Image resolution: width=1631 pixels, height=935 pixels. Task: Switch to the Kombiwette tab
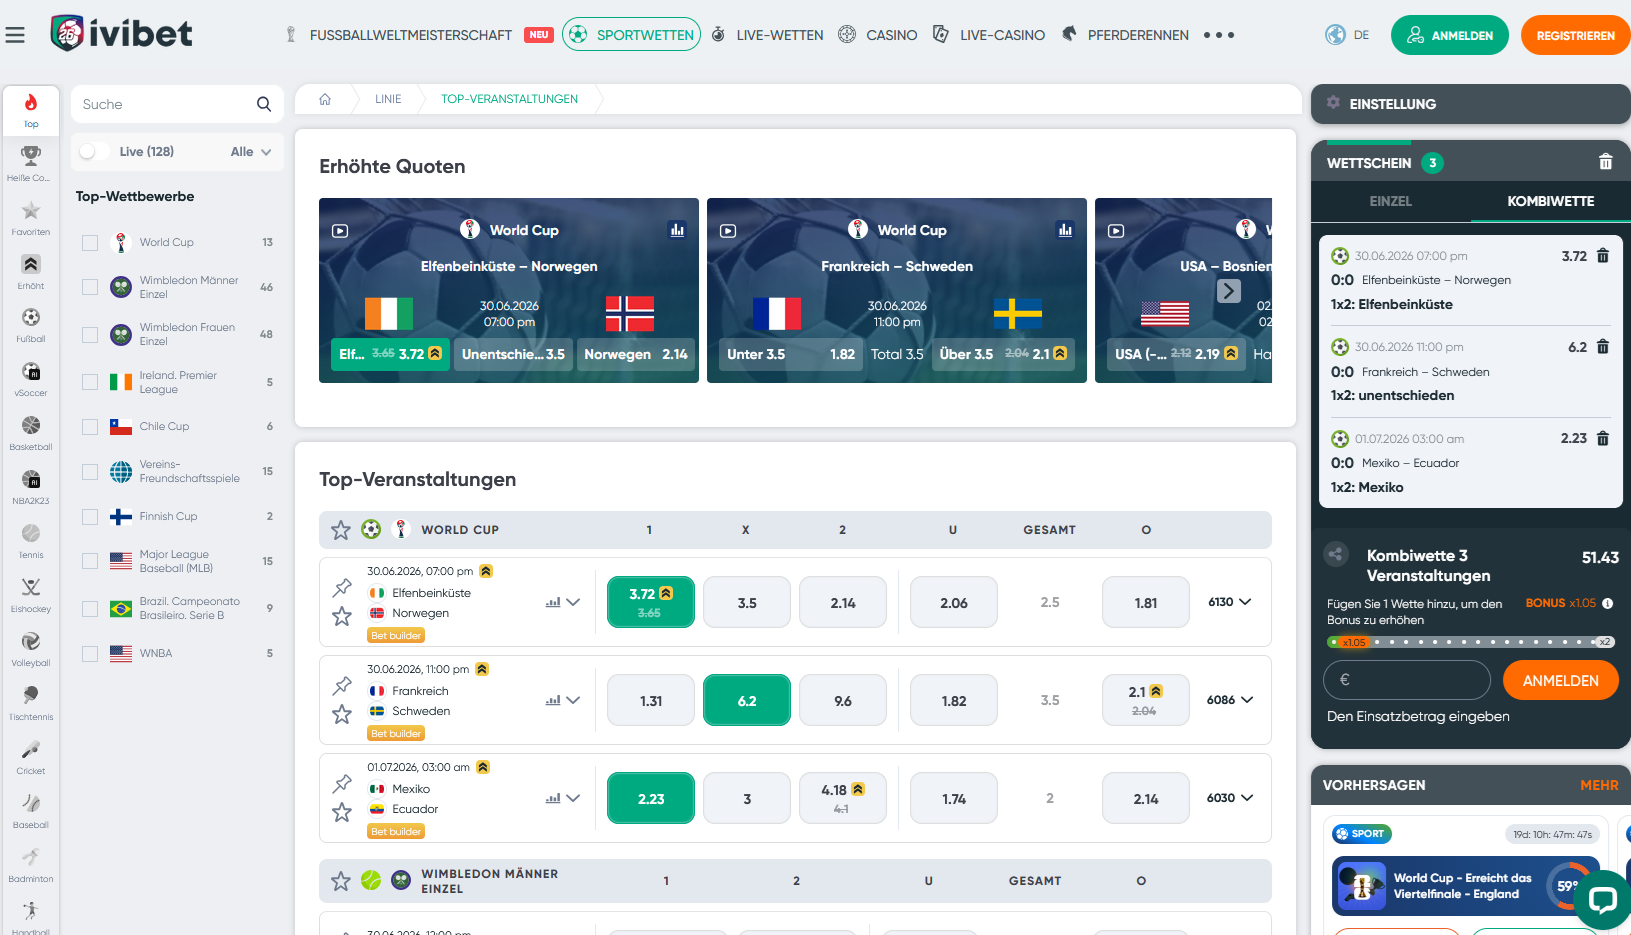pos(1550,201)
